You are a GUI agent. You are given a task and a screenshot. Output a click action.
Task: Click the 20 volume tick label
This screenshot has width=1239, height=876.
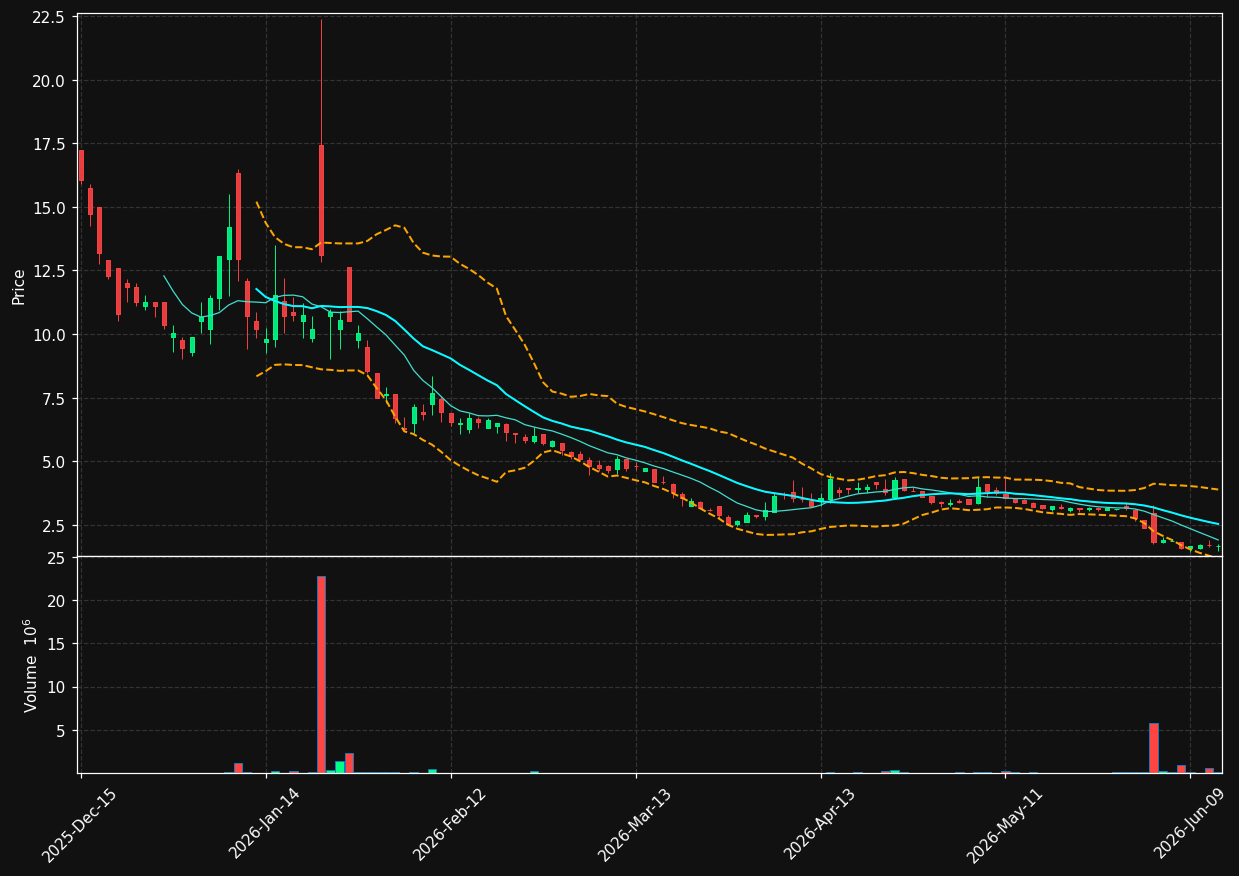coord(56,601)
